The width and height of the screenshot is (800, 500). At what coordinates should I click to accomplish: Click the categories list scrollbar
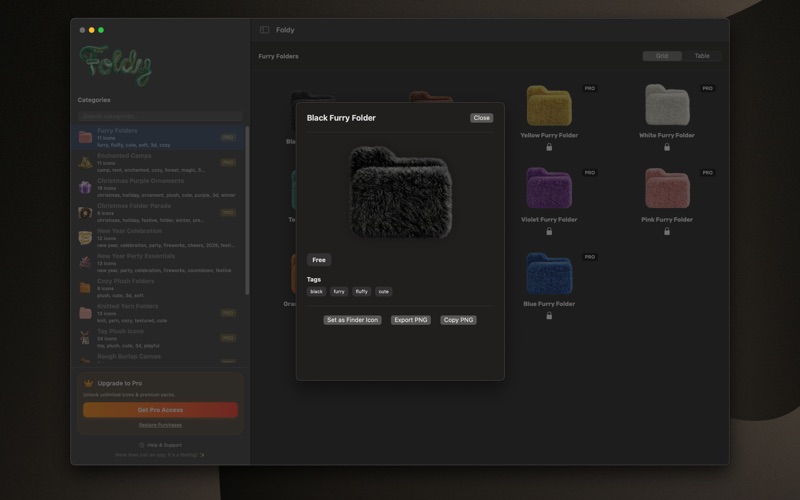[x=247, y=210]
